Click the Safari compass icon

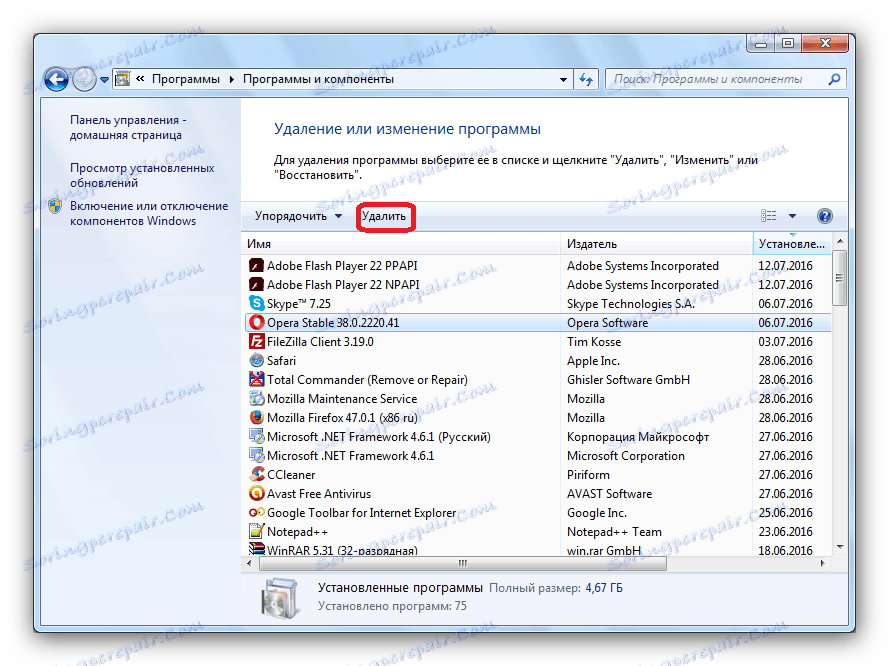(x=256, y=360)
